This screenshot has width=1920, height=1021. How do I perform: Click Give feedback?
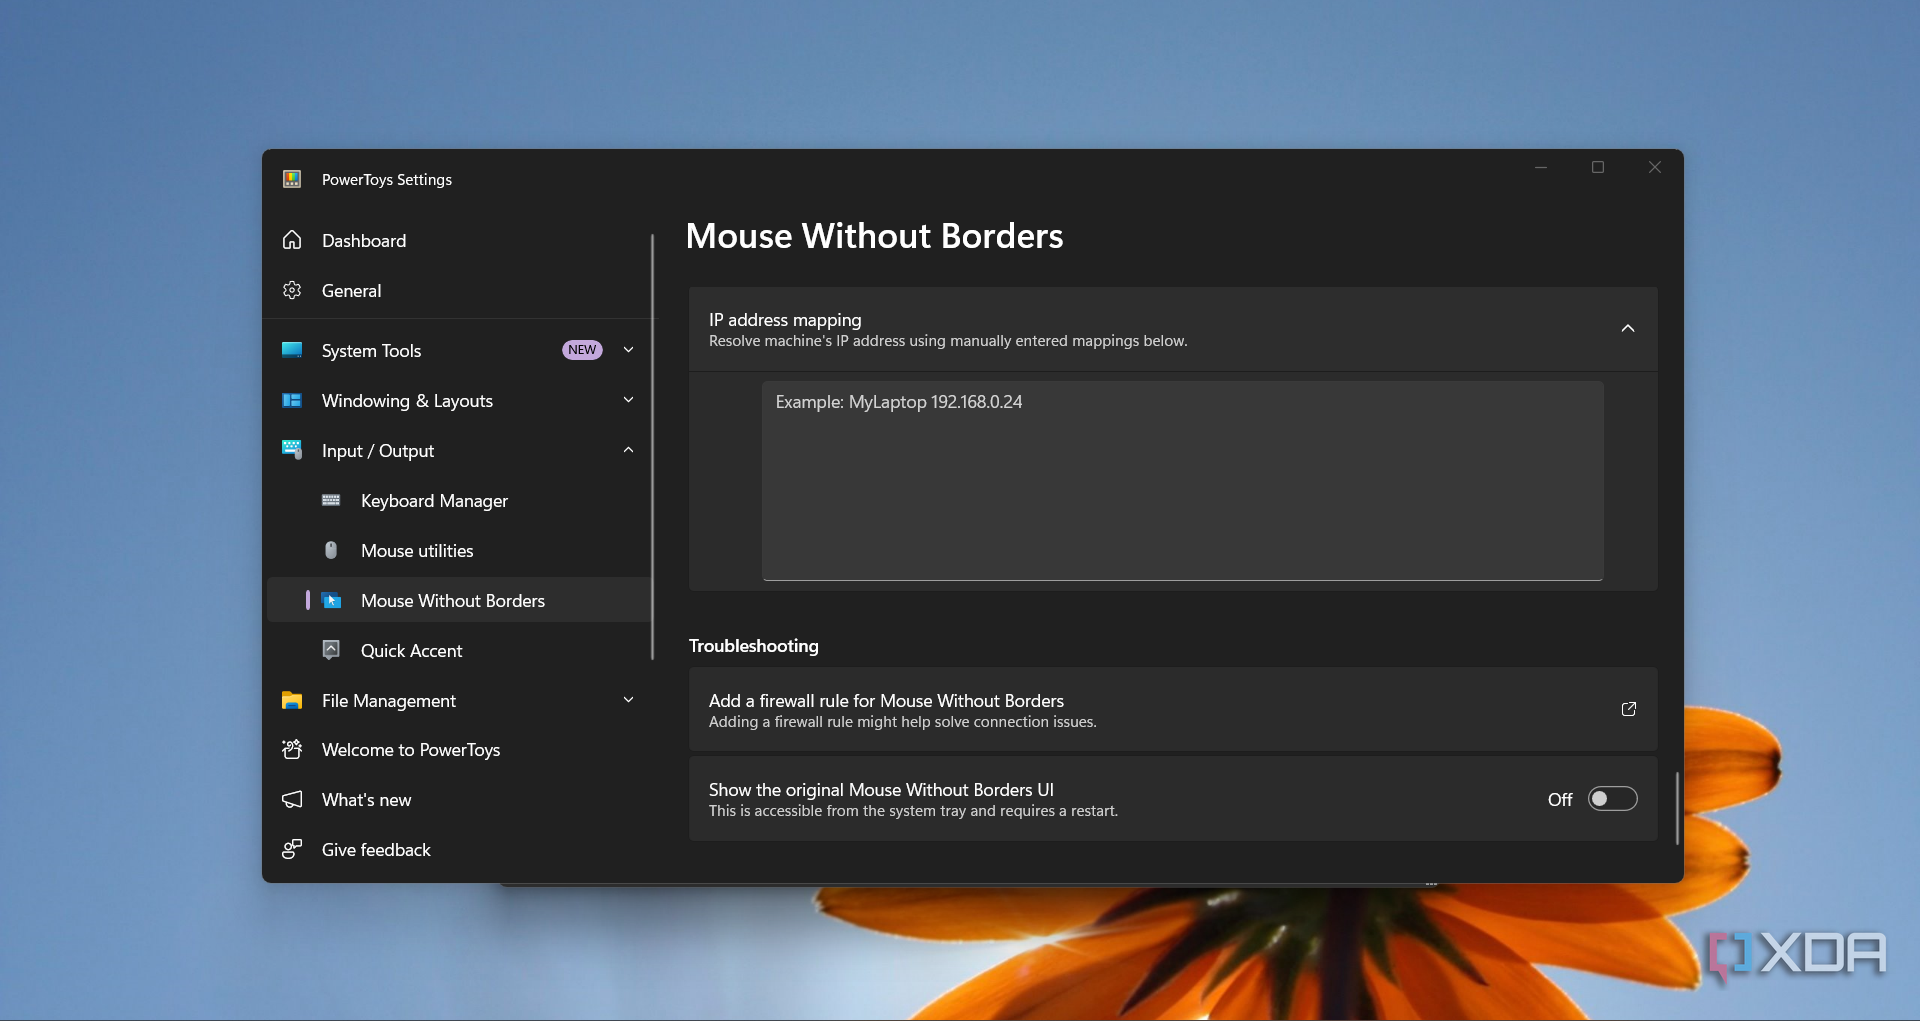tap(460, 849)
